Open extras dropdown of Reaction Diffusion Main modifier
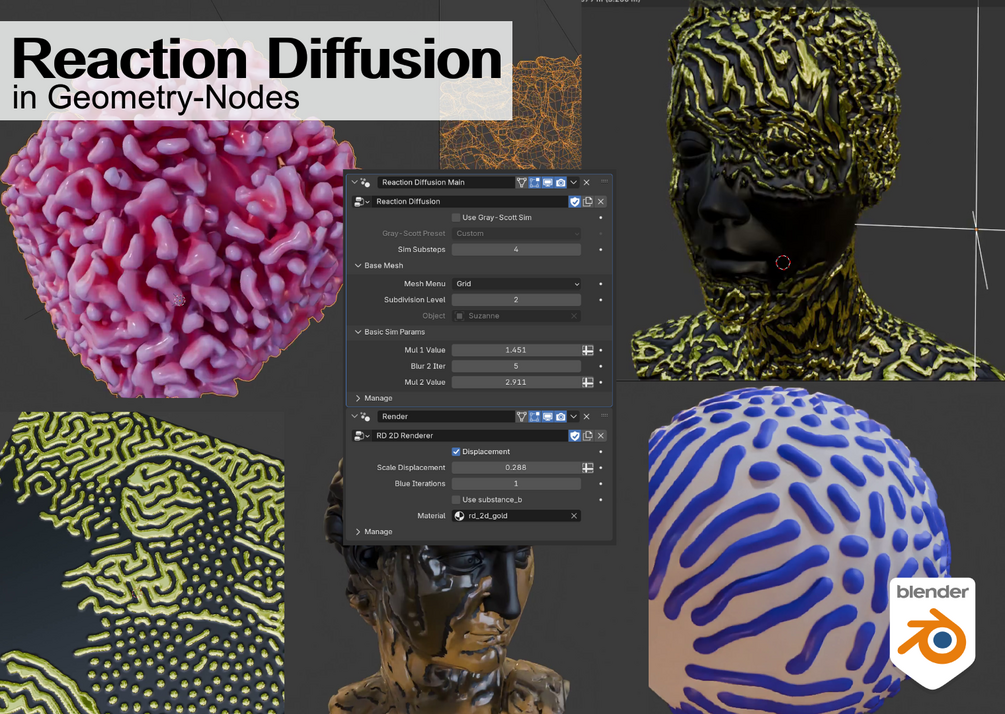1005x714 pixels. [x=574, y=183]
